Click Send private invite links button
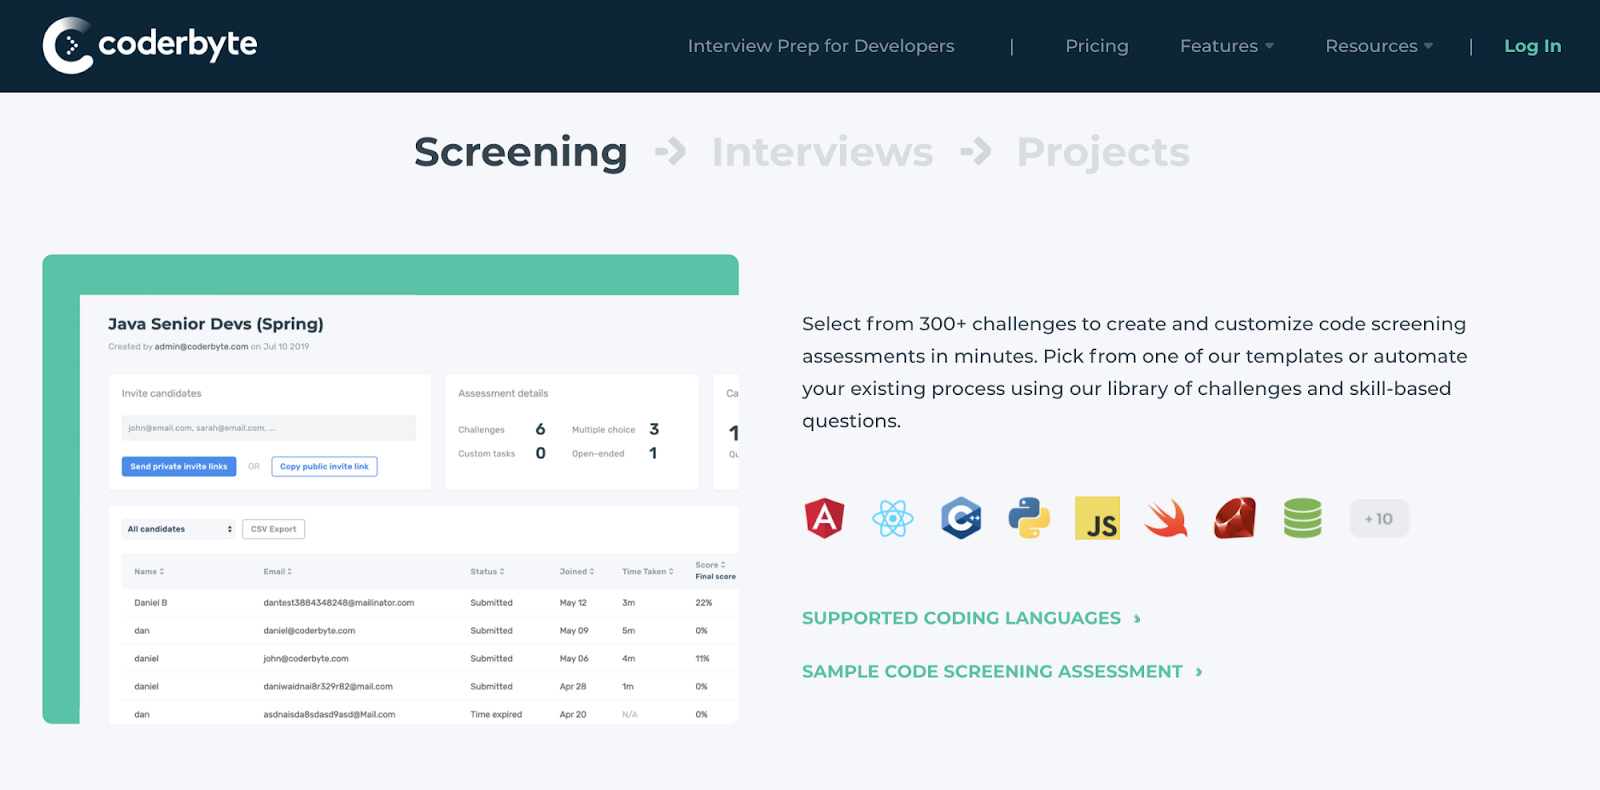The image size is (1600, 790). 179,466
